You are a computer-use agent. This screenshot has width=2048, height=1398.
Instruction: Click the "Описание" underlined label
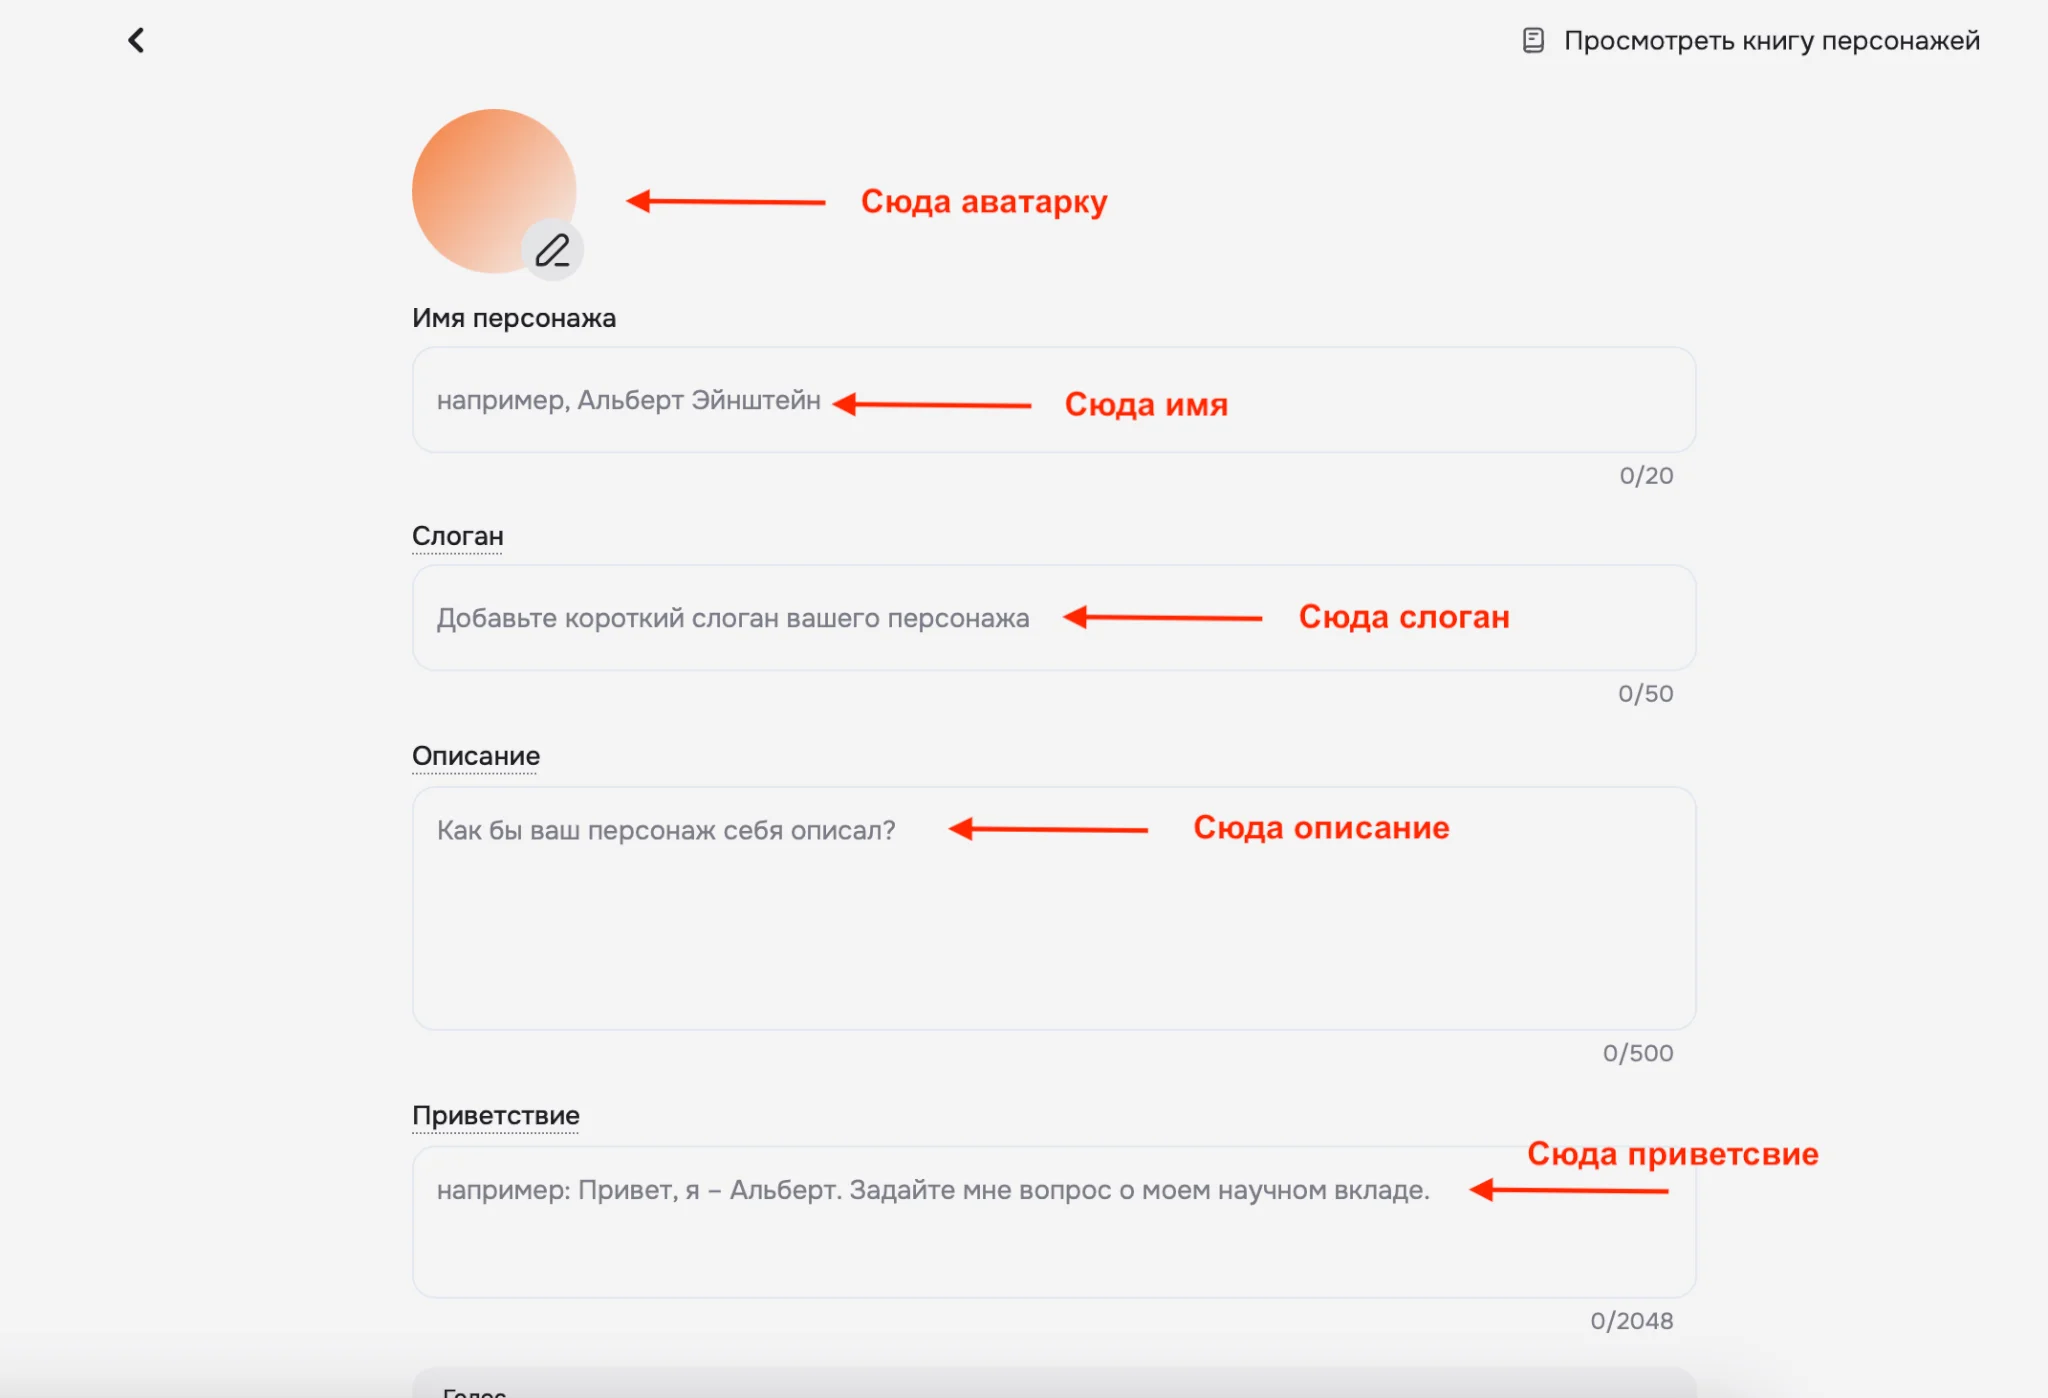click(476, 756)
